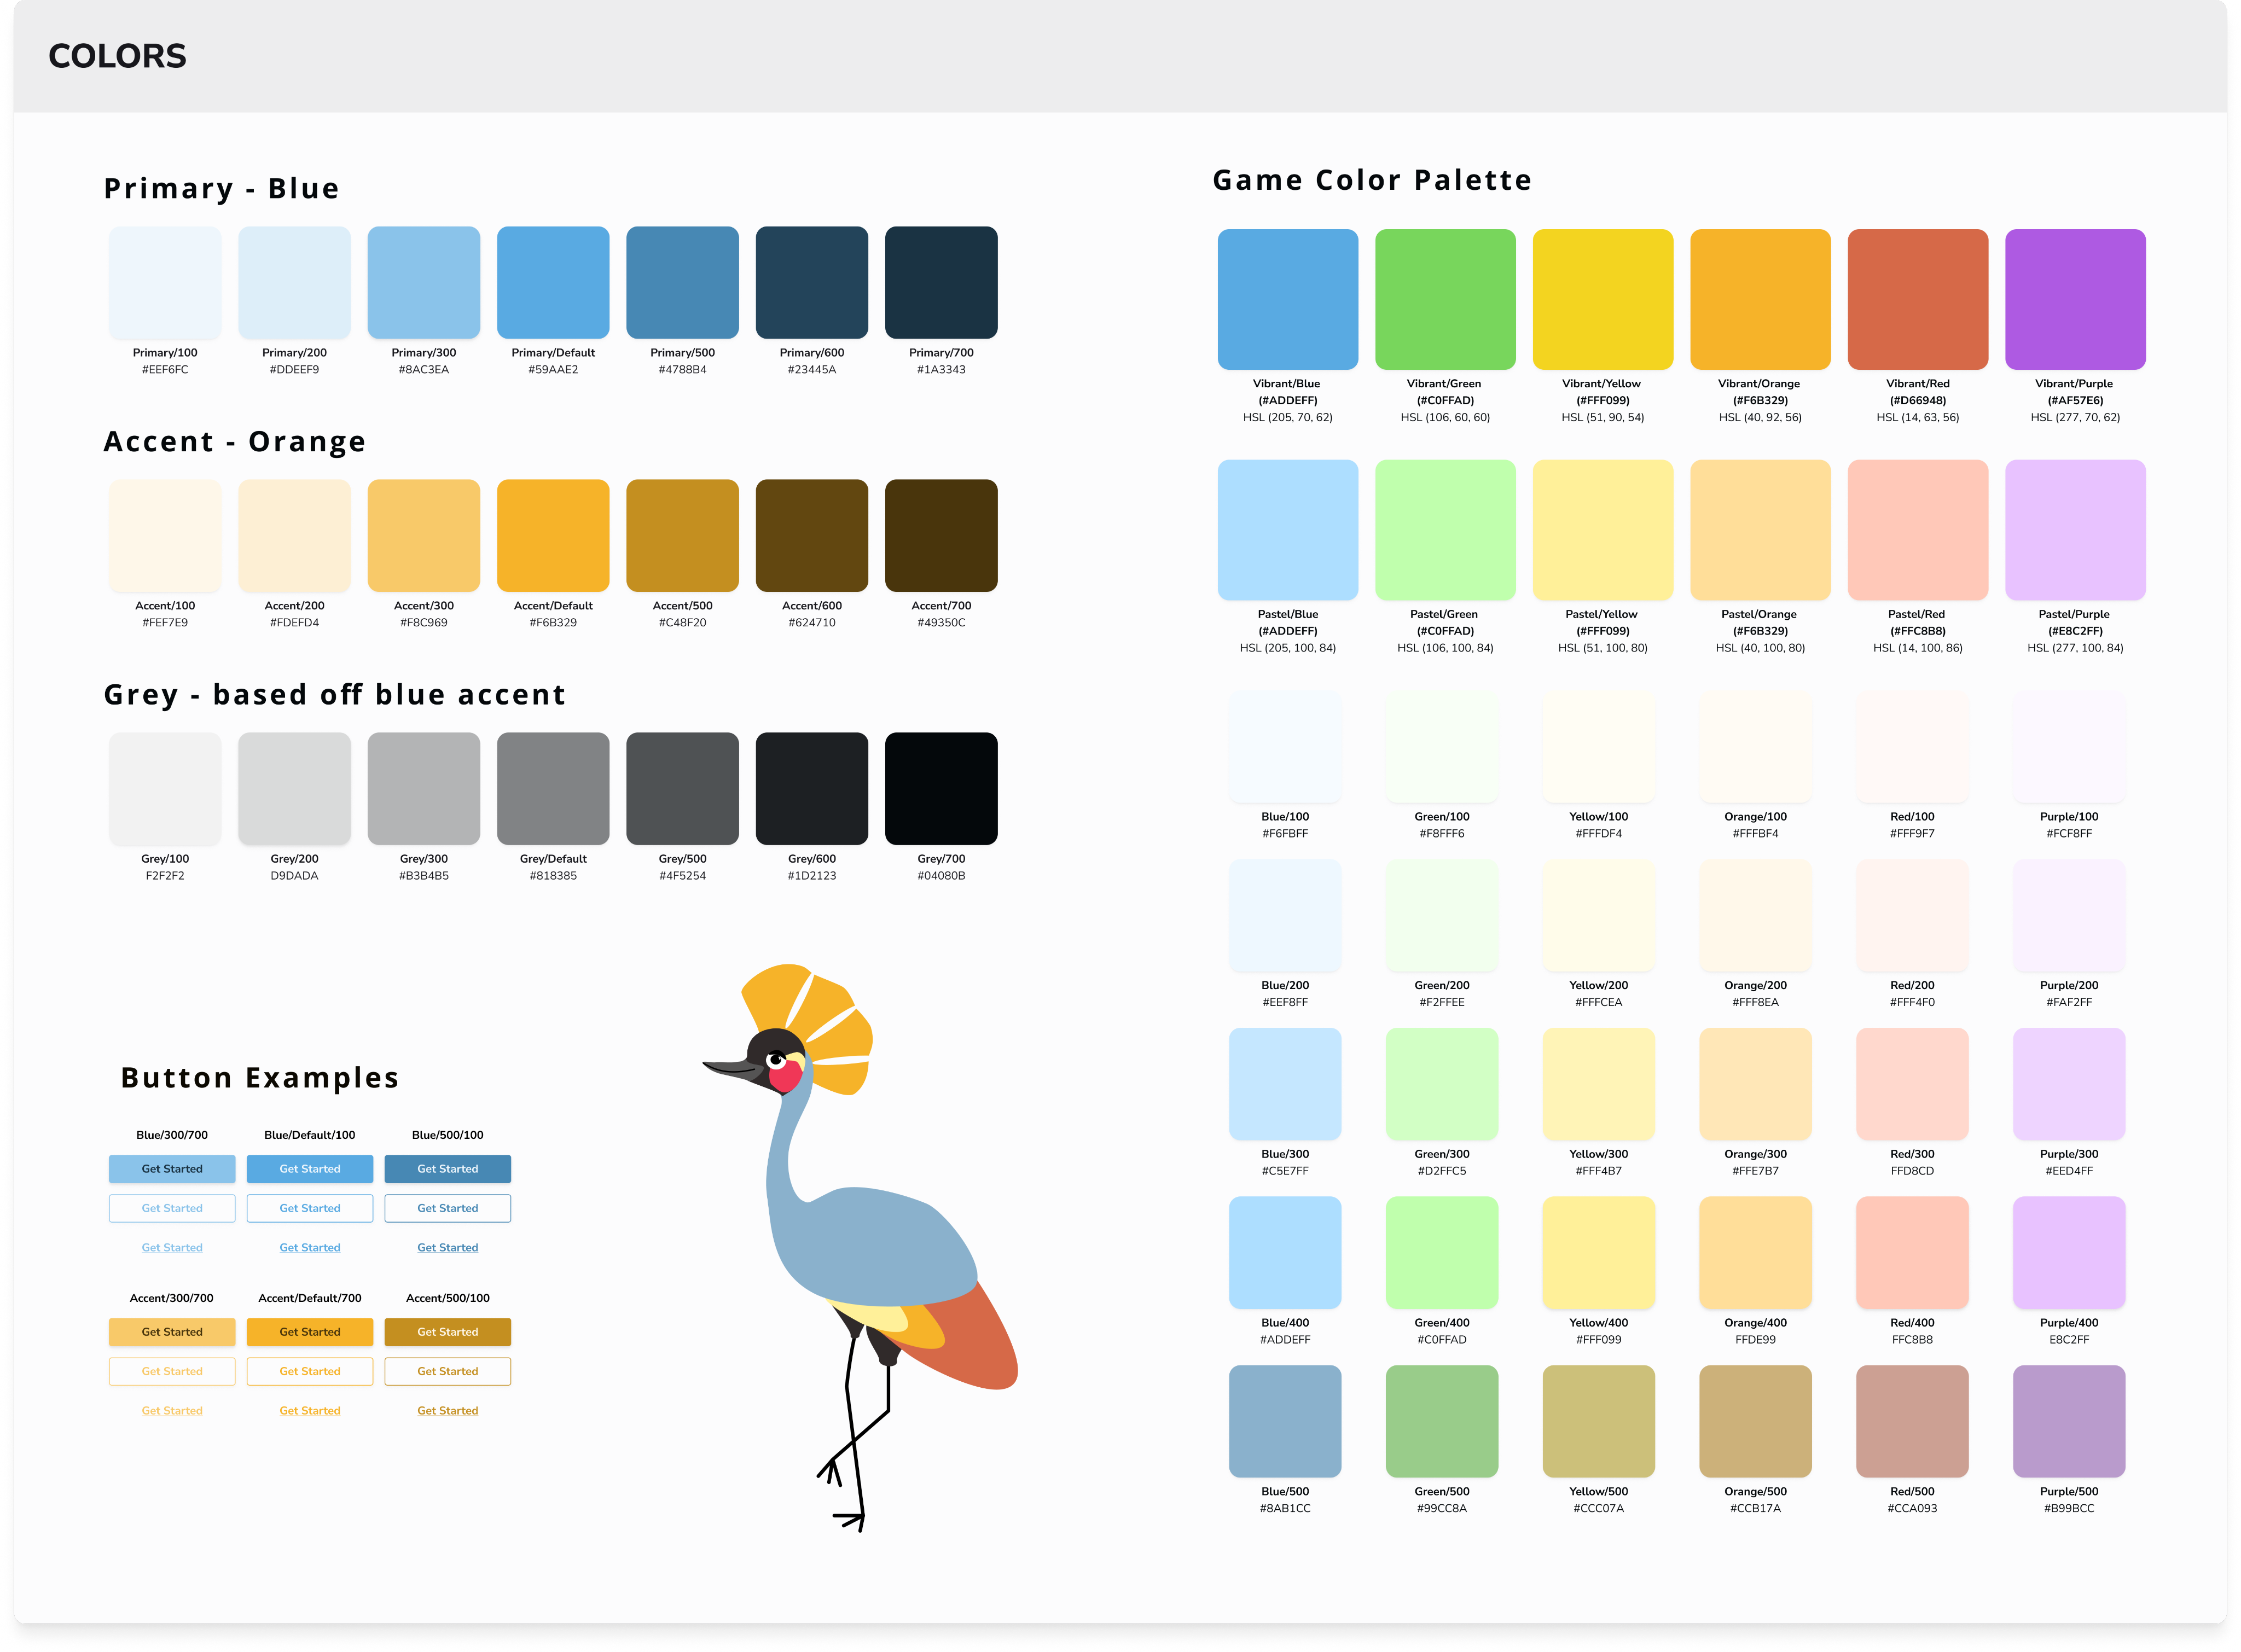The width and height of the screenshot is (2241, 1652).
Task: Click the Pastel/Red palette swatch
Action: click(x=1917, y=530)
